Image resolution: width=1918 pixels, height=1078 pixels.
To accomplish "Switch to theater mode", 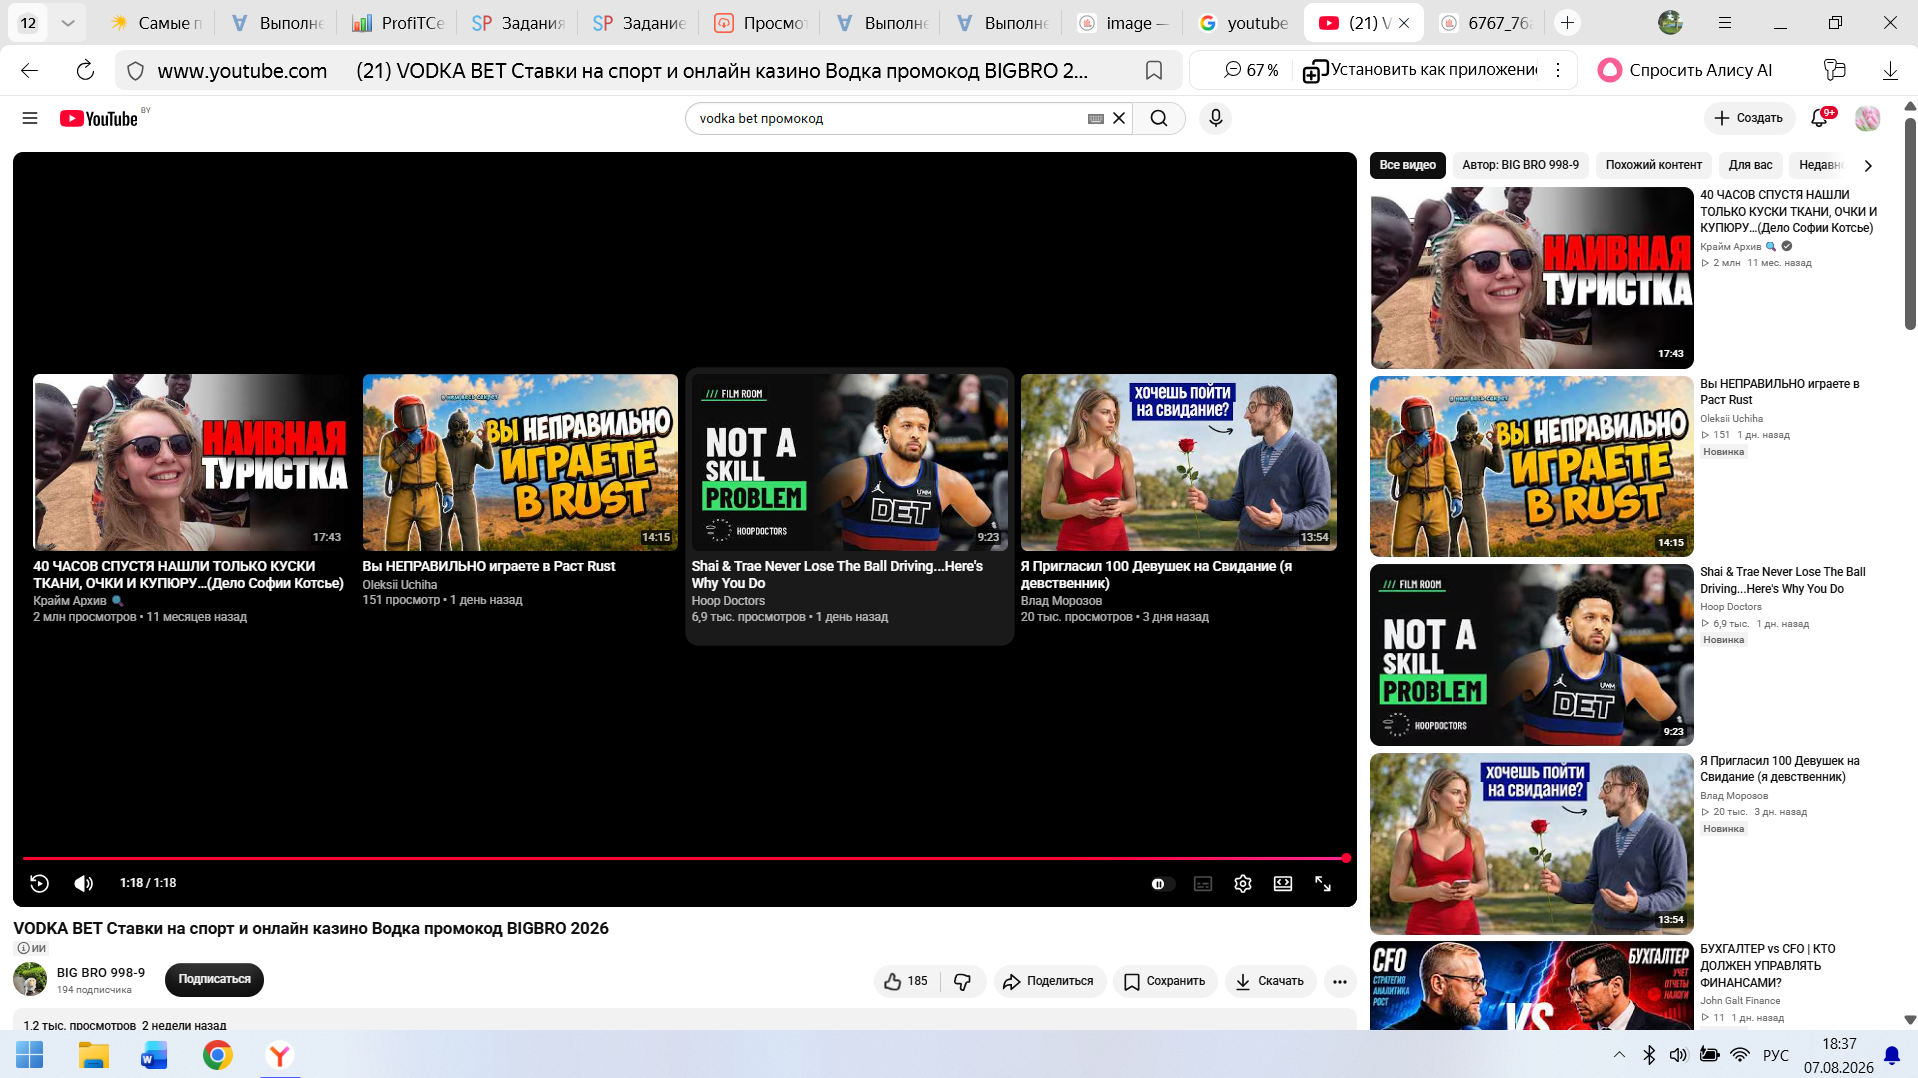I will 1283,884.
